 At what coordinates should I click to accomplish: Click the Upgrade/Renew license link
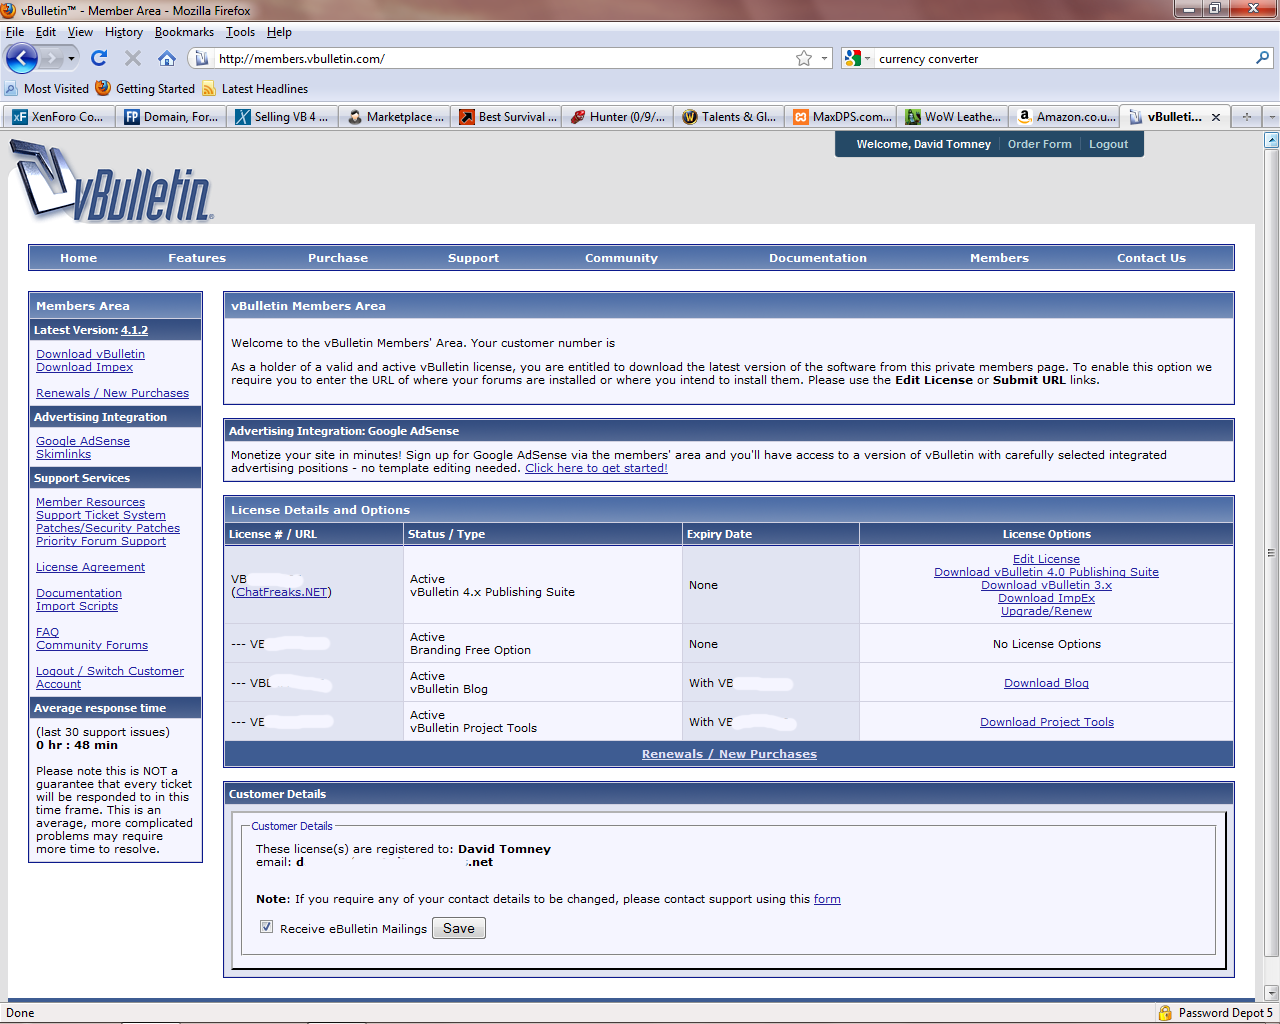pos(1046,611)
